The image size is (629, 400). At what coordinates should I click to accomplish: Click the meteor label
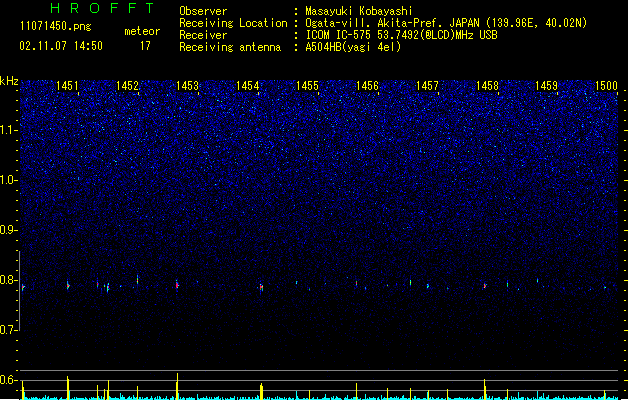(x=142, y=31)
